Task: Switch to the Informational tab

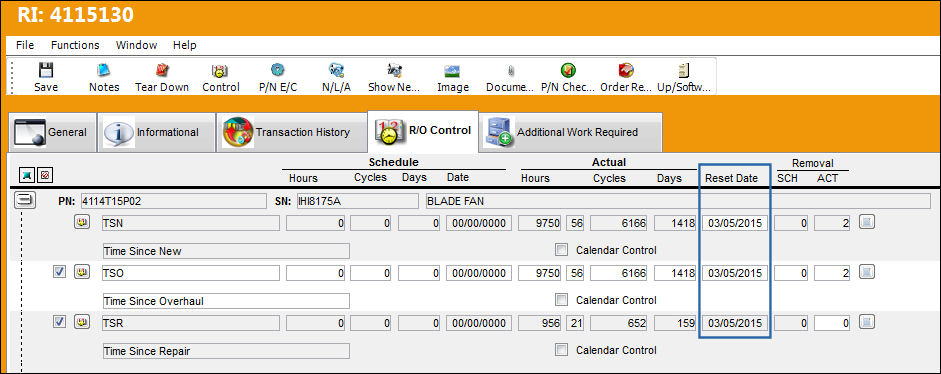Action: click(156, 132)
